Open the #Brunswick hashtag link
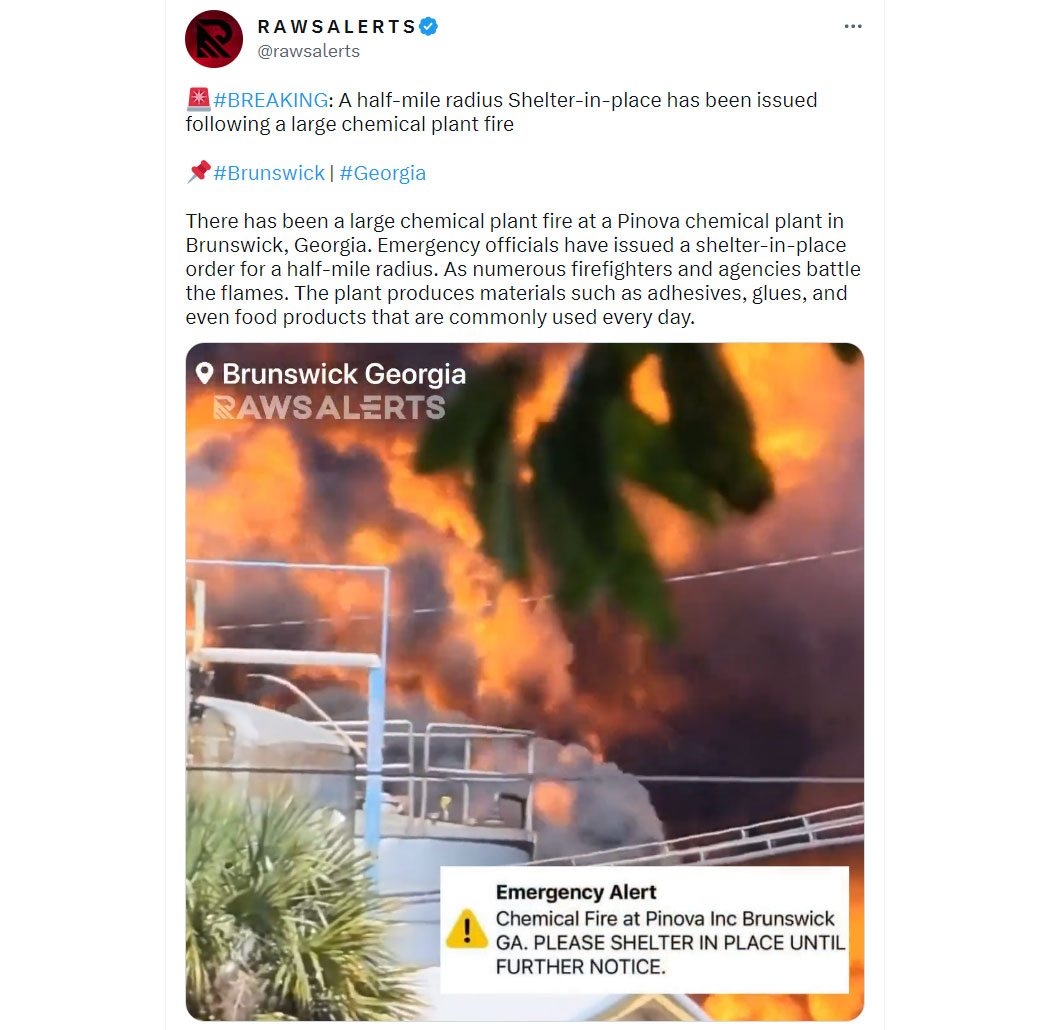Image resolution: width=1050 pixels, height=1030 pixels. 269,173
